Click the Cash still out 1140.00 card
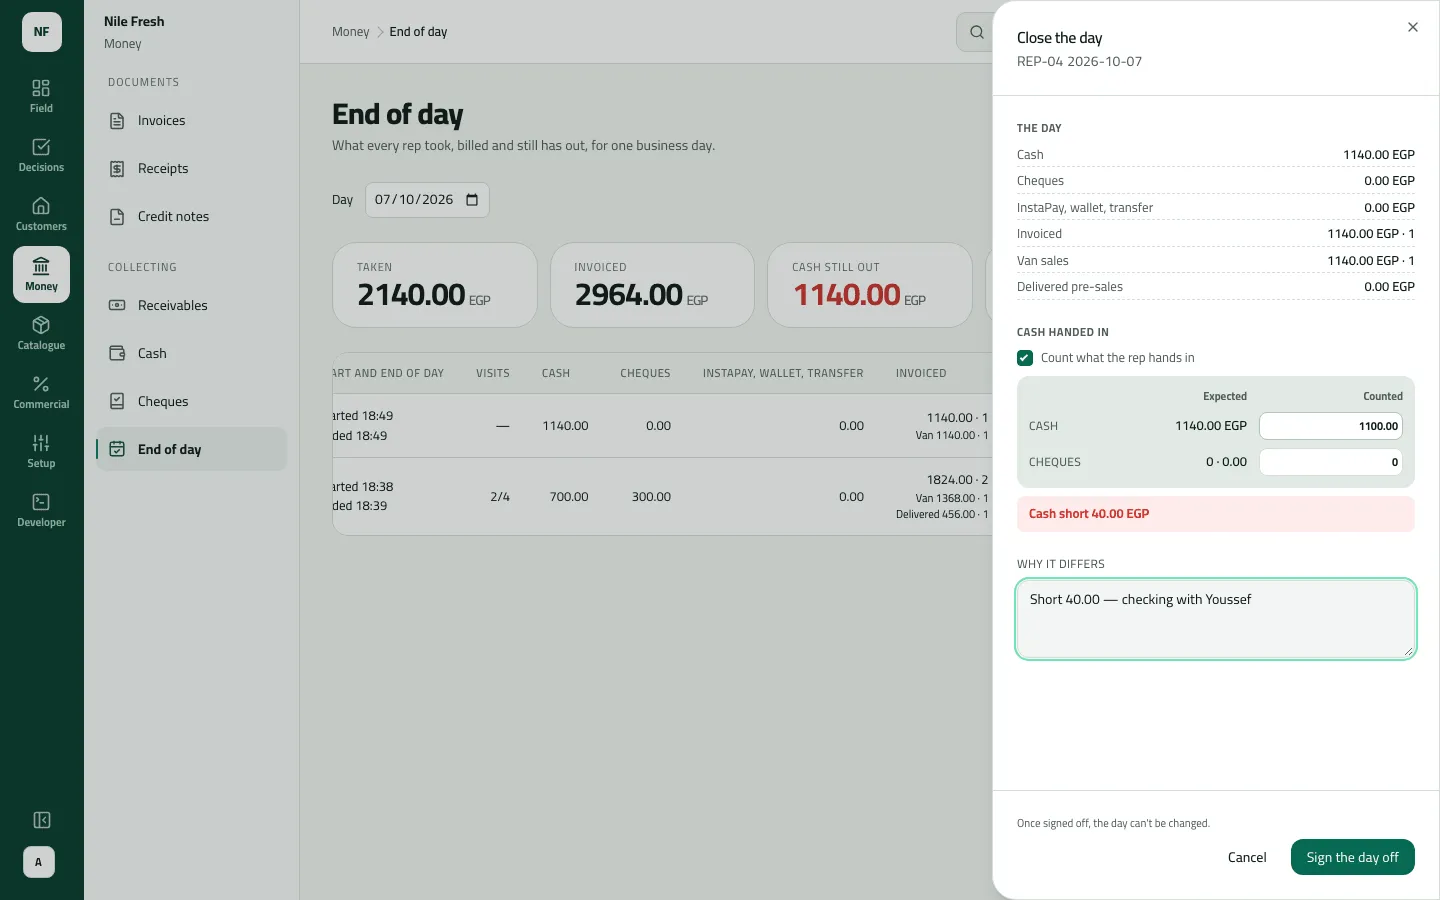The width and height of the screenshot is (1440, 900). (x=870, y=285)
